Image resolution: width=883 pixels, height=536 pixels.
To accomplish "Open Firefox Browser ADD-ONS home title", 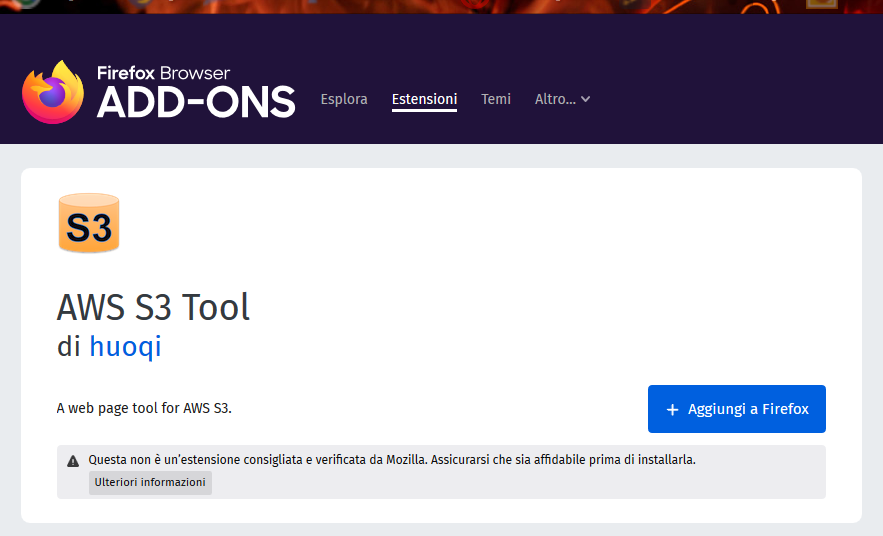I will [195, 92].
